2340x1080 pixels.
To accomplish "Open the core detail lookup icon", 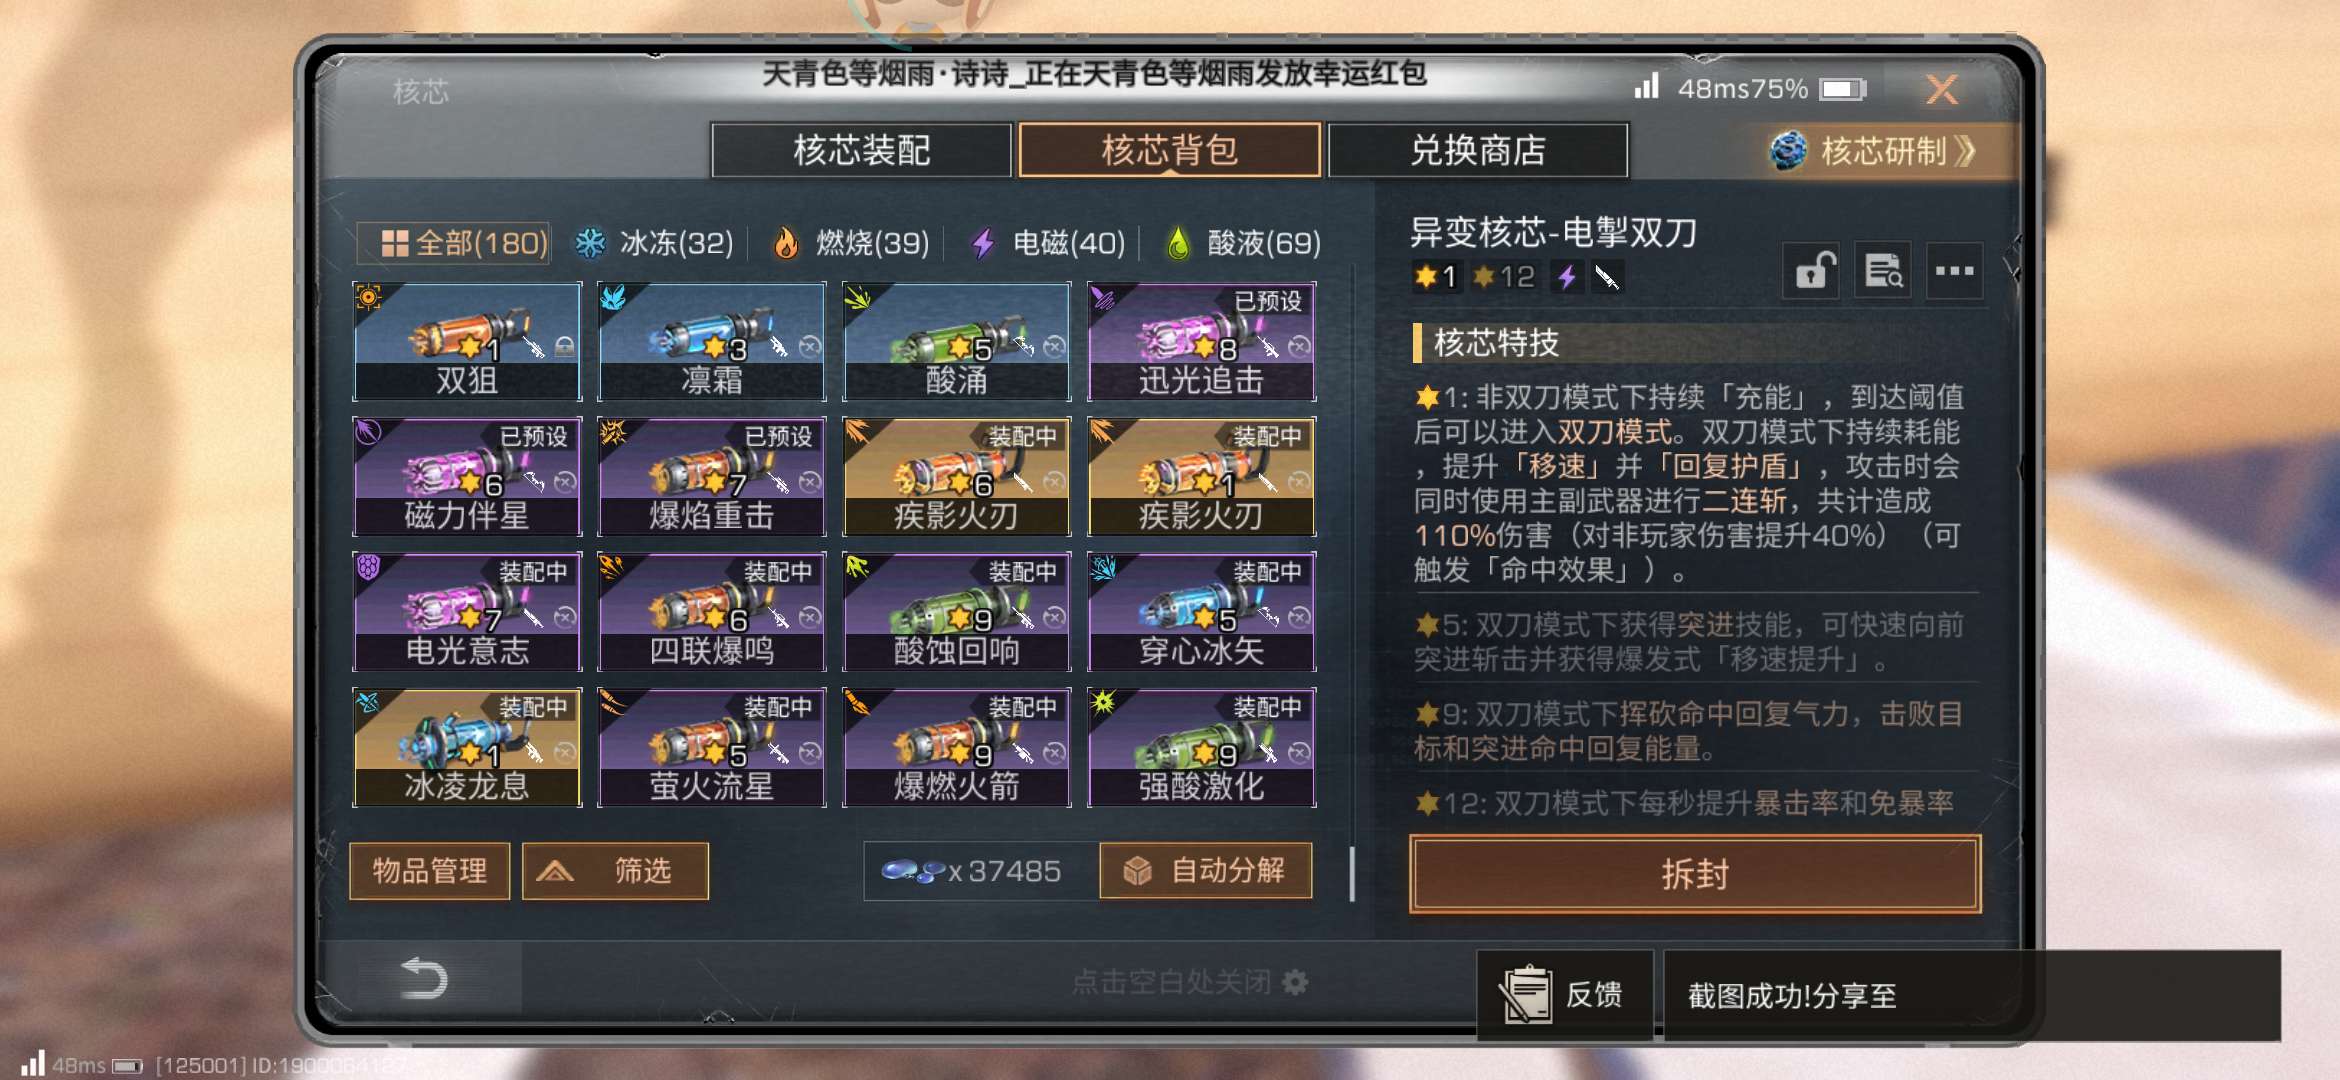I will [x=1883, y=270].
